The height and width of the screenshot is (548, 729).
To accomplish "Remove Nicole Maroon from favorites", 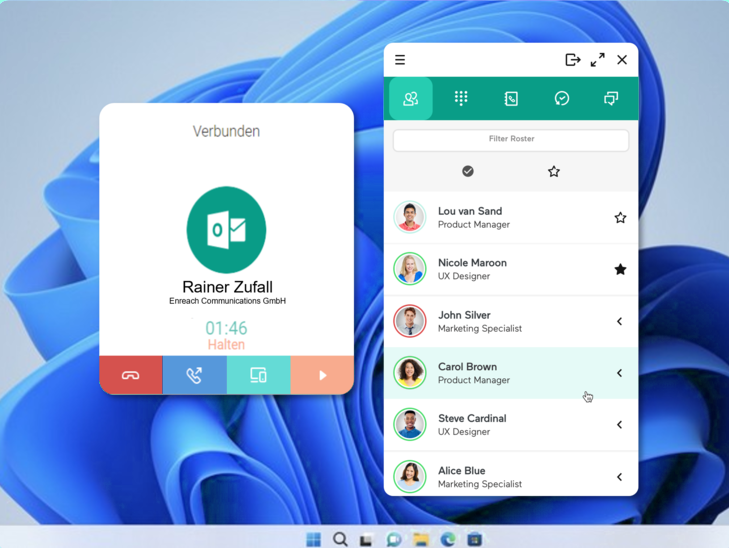I will pos(620,269).
